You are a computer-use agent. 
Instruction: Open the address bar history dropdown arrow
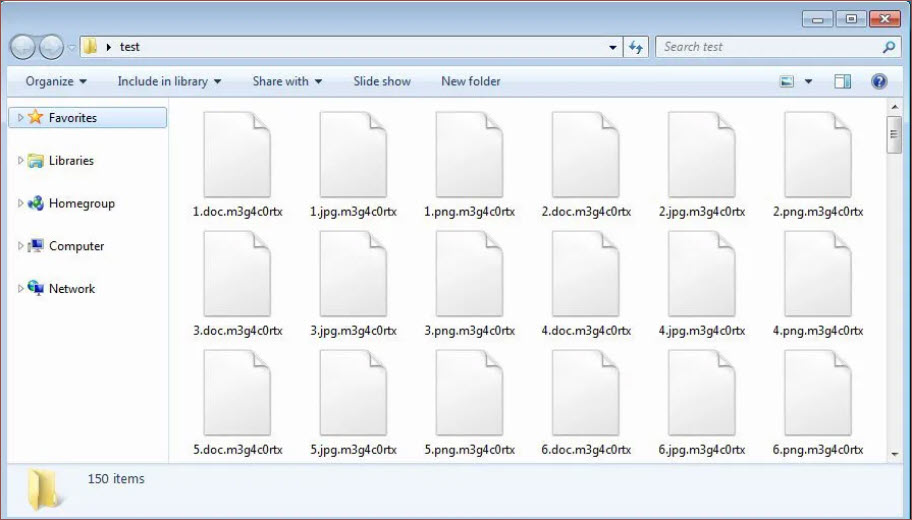613,47
